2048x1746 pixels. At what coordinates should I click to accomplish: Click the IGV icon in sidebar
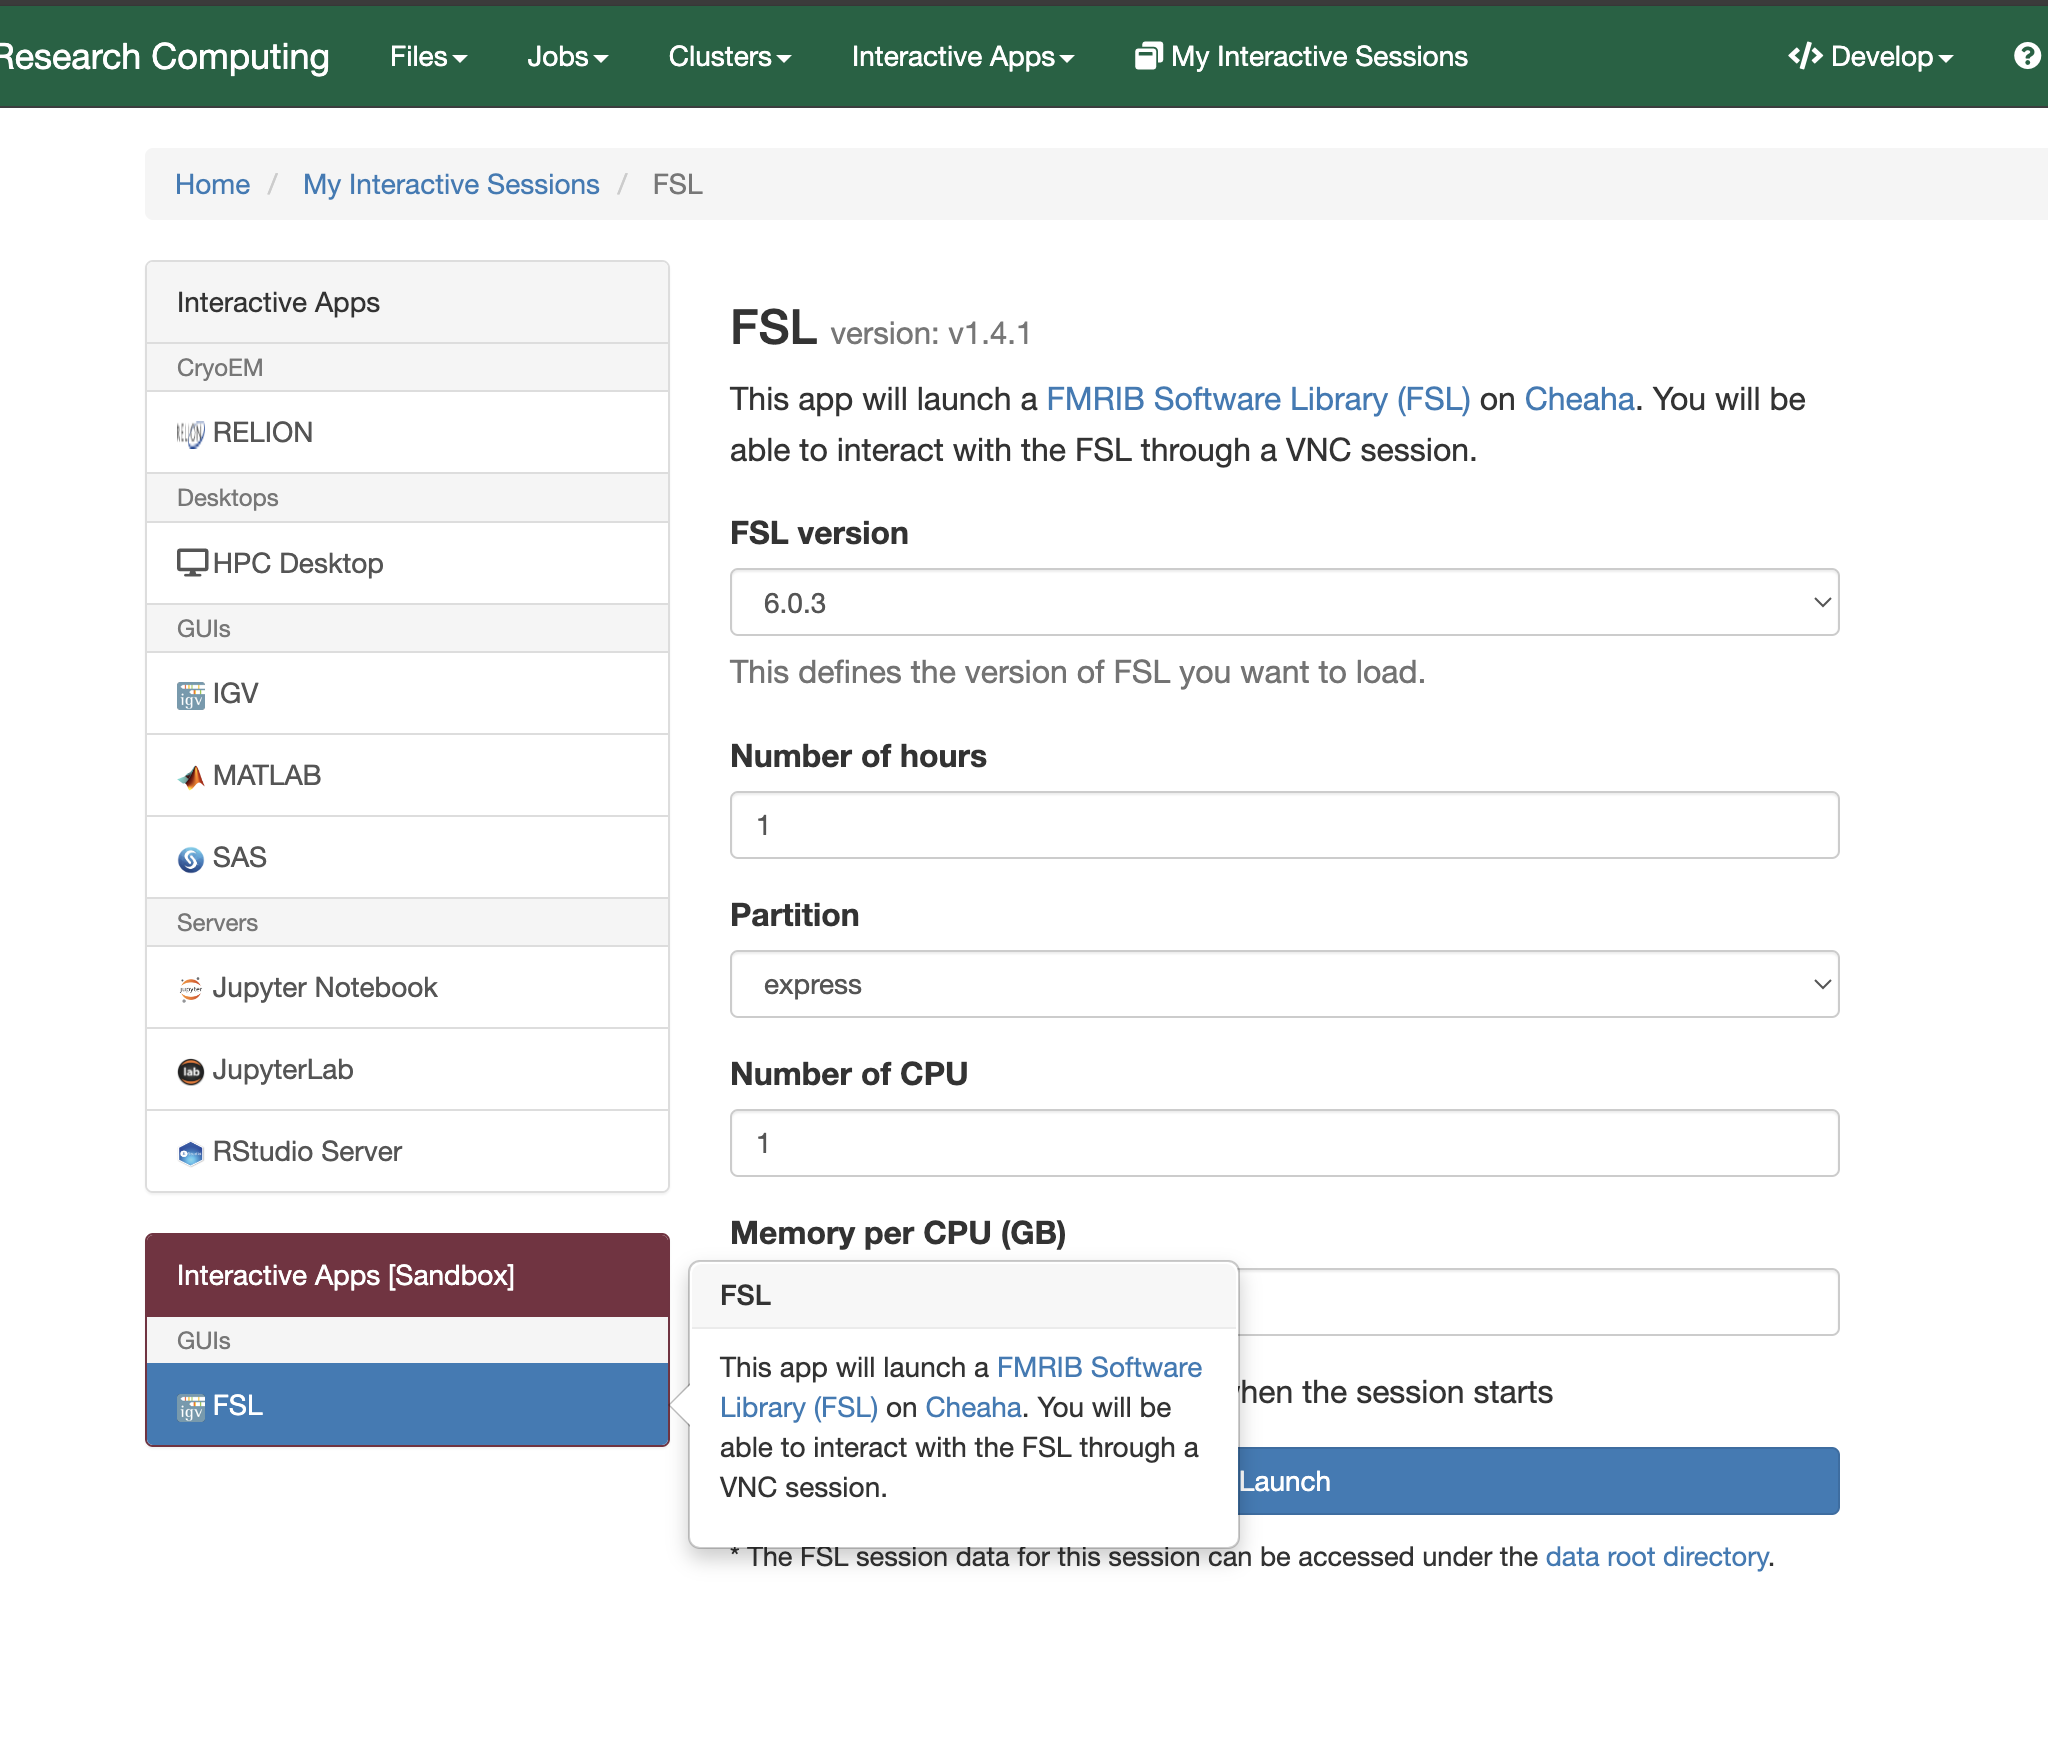[x=190, y=694]
